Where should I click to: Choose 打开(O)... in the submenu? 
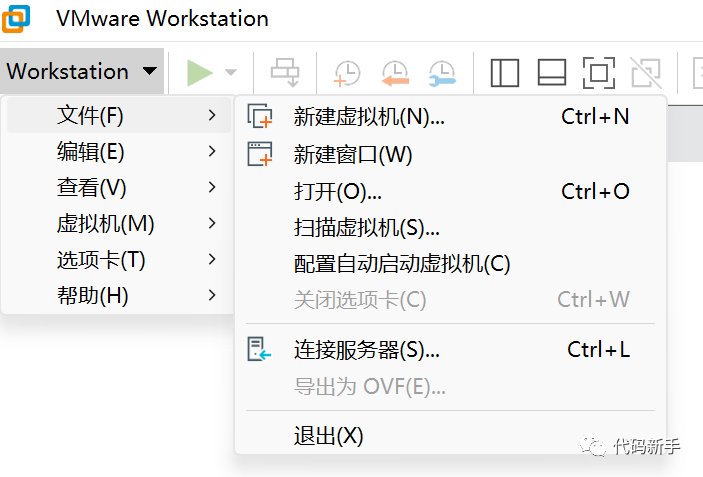tap(451, 191)
